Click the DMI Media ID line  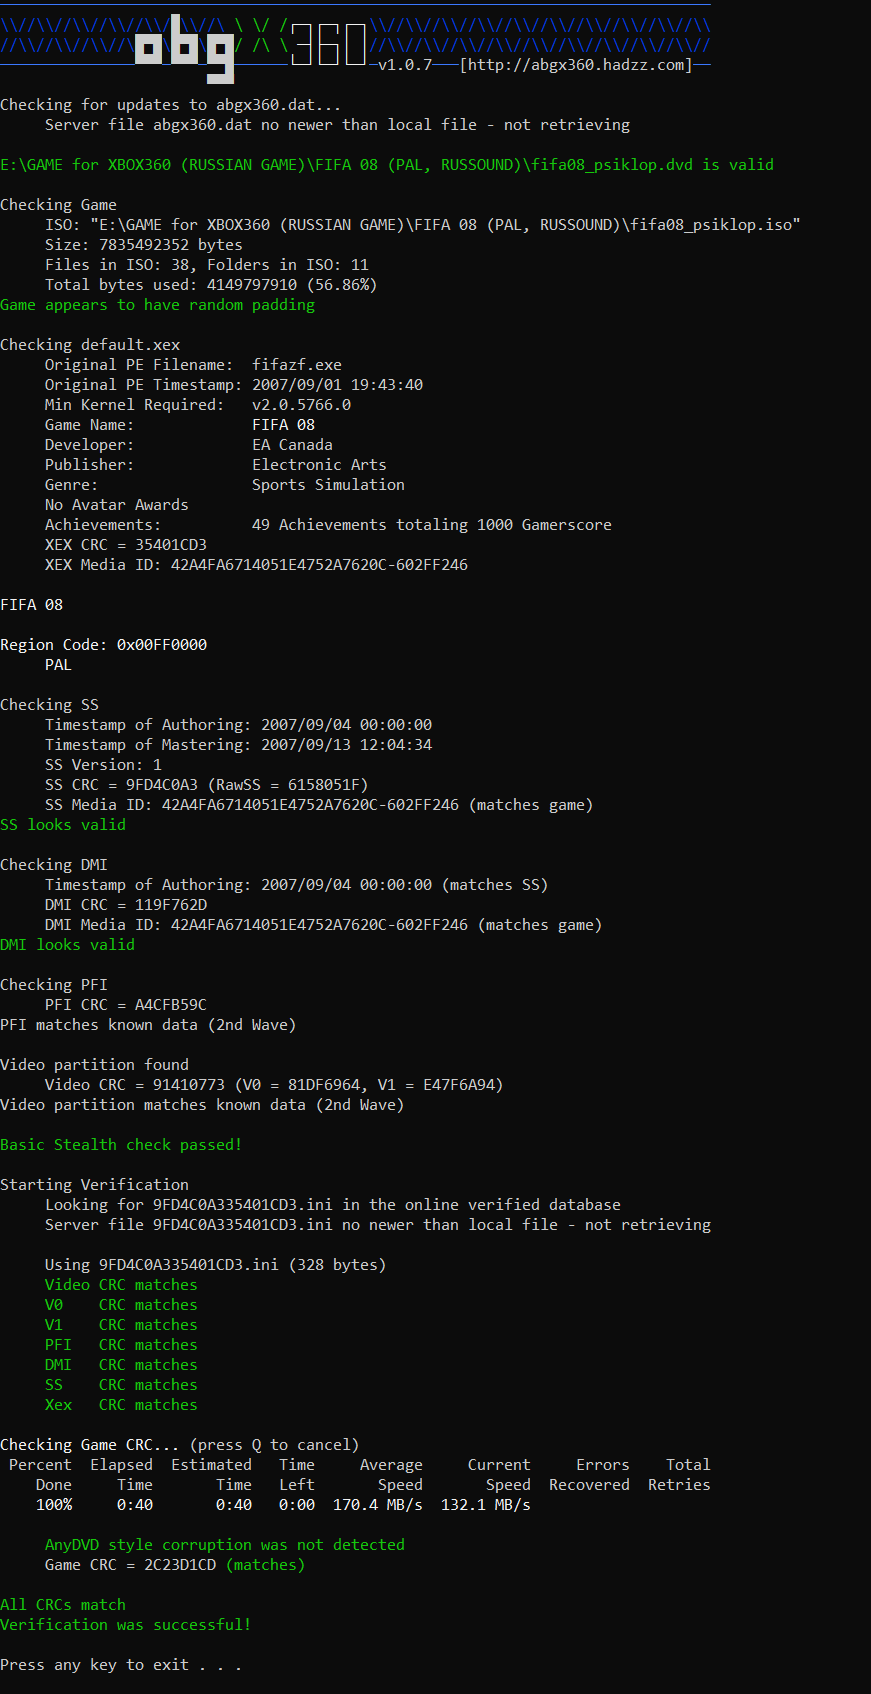(323, 925)
